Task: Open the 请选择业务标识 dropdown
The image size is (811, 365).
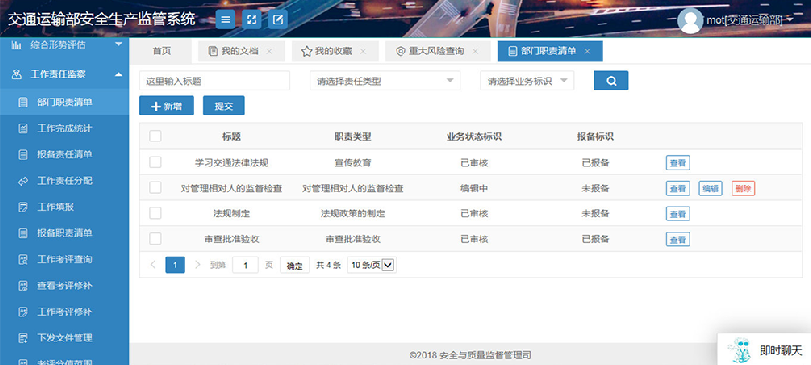Action: point(527,81)
